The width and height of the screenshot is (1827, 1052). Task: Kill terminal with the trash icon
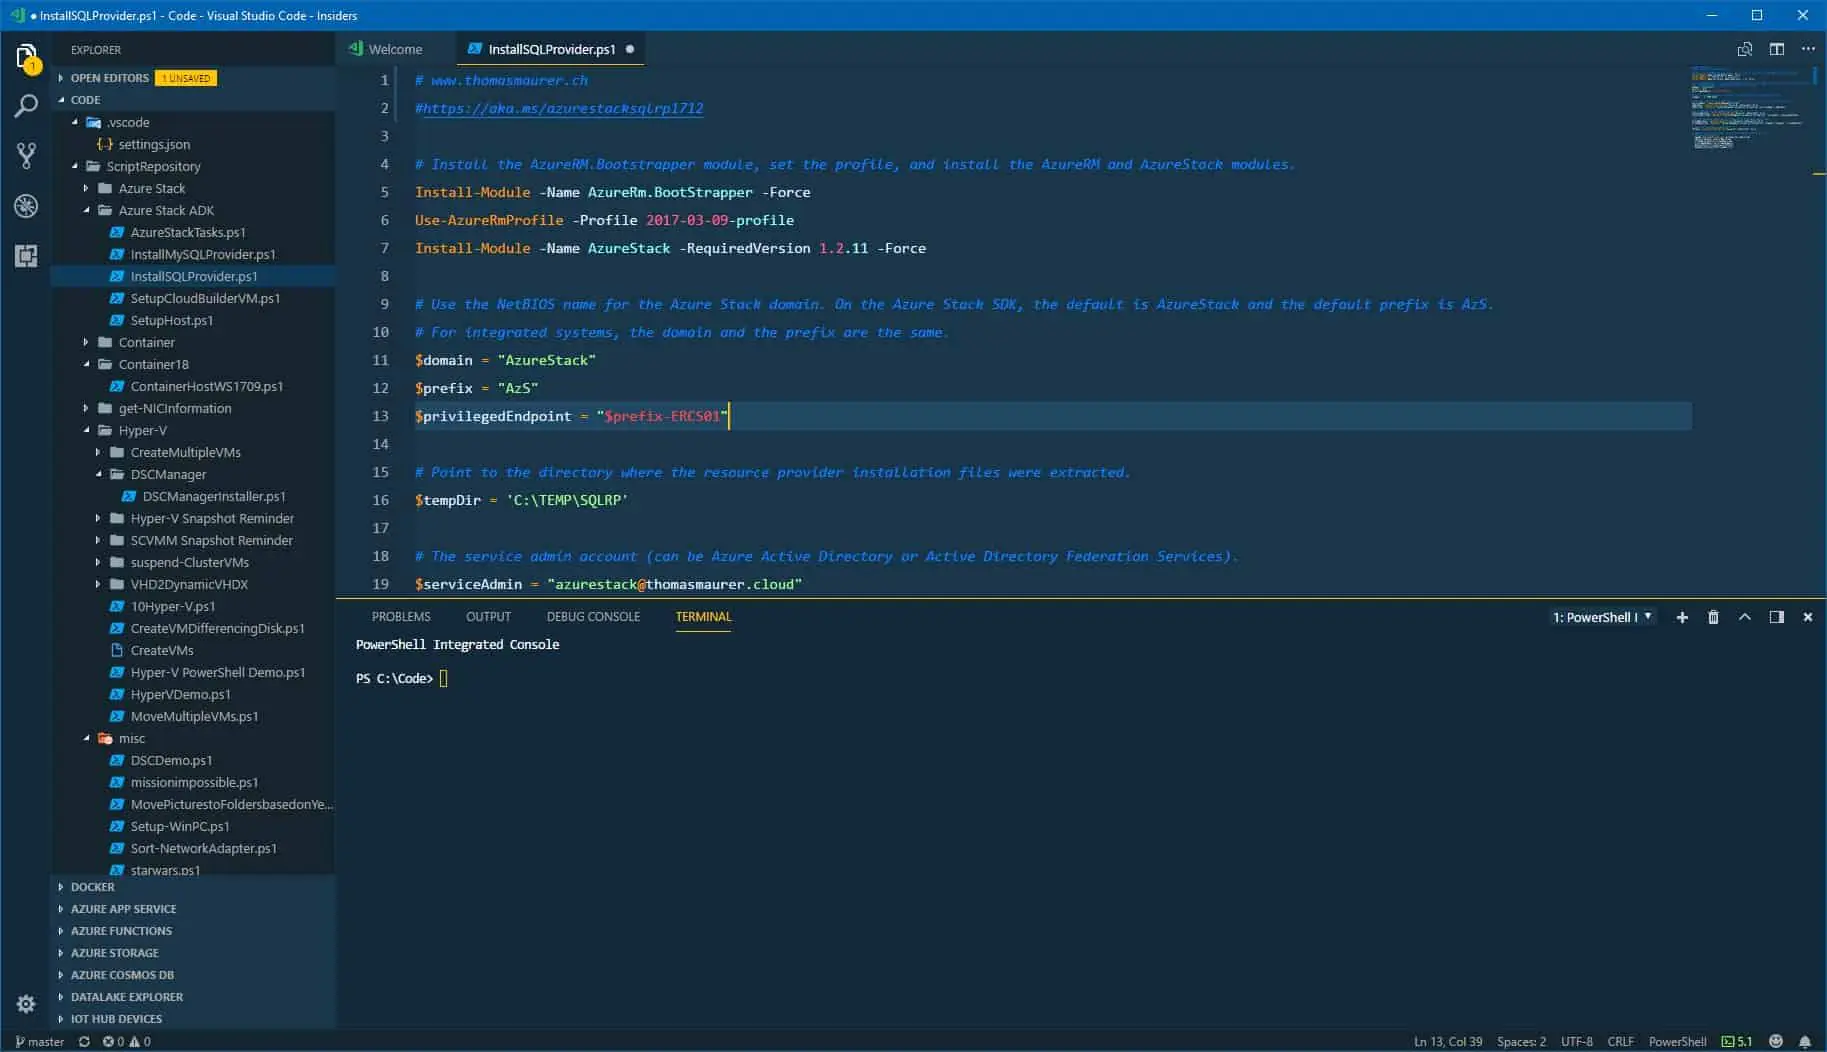pyautogui.click(x=1713, y=617)
